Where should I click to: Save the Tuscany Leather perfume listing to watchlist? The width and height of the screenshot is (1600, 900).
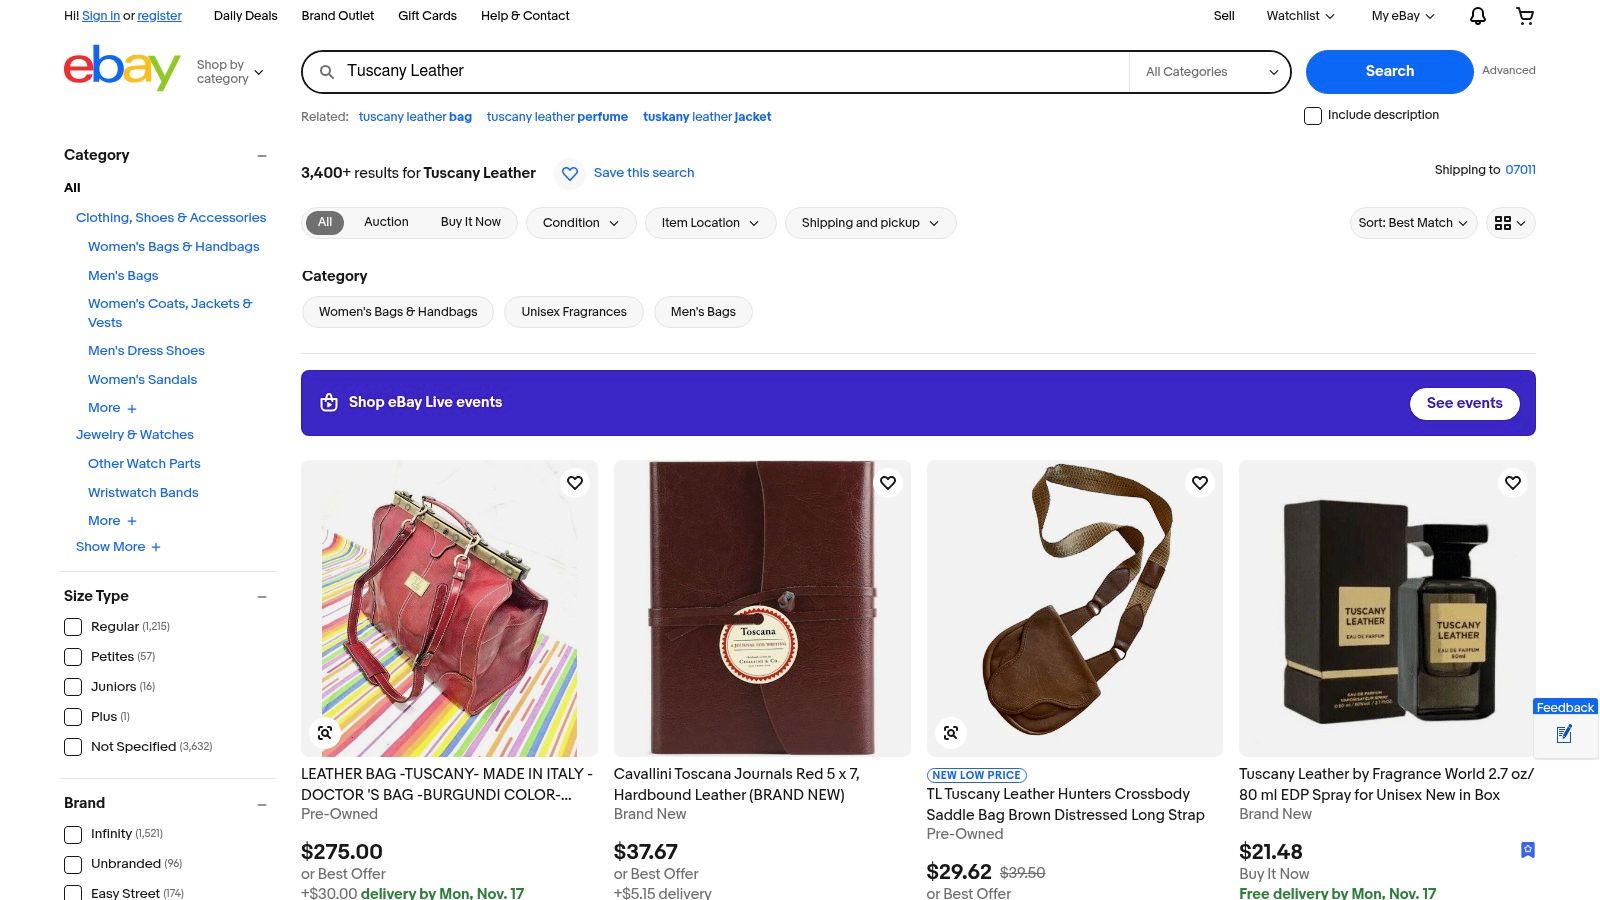point(1512,483)
